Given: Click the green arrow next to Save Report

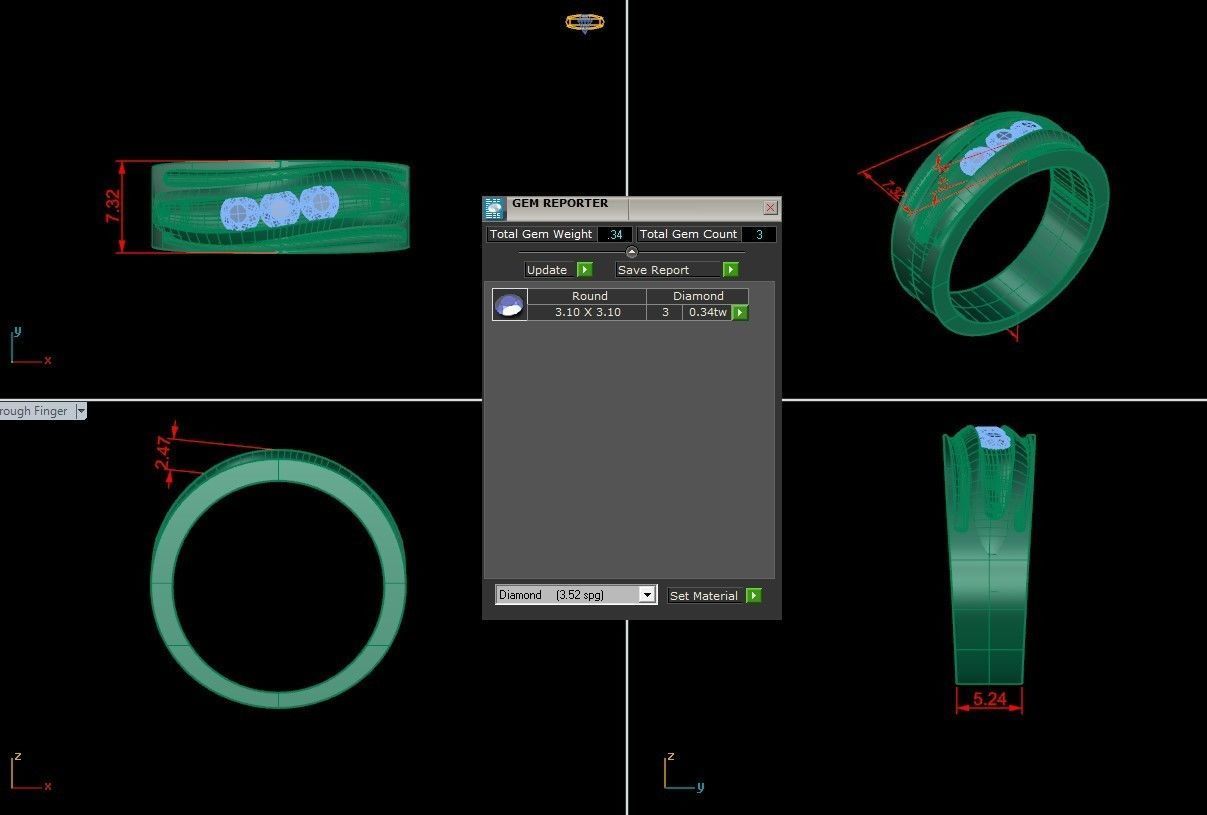Looking at the screenshot, I should 730,270.
